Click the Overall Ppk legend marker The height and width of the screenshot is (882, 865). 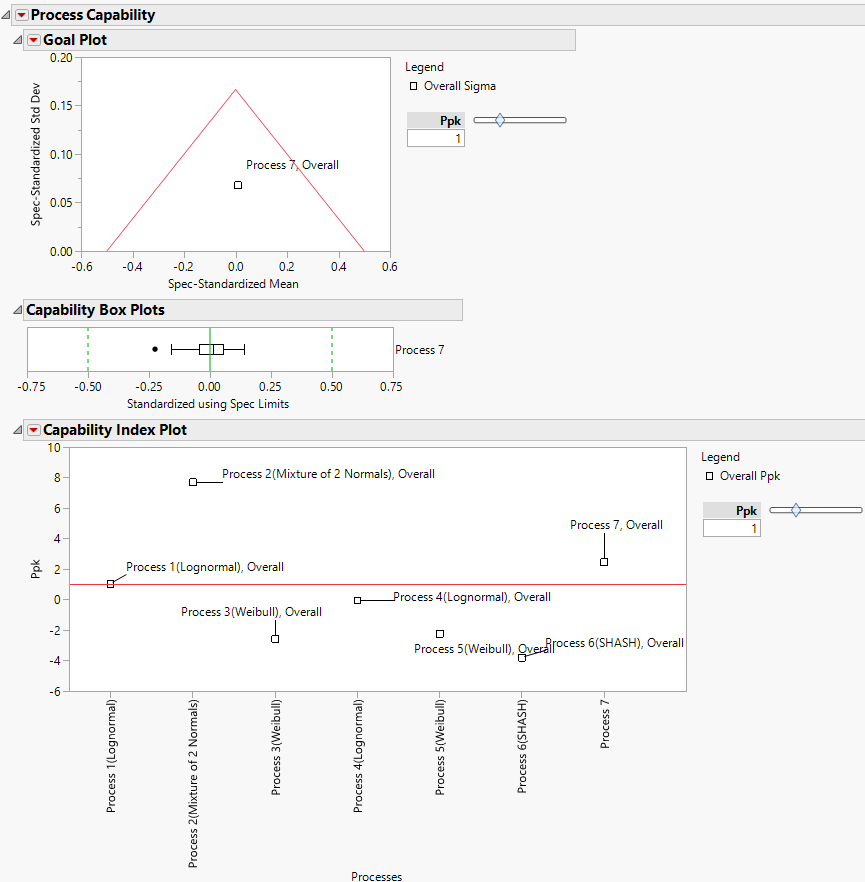click(x=711, y=476)
